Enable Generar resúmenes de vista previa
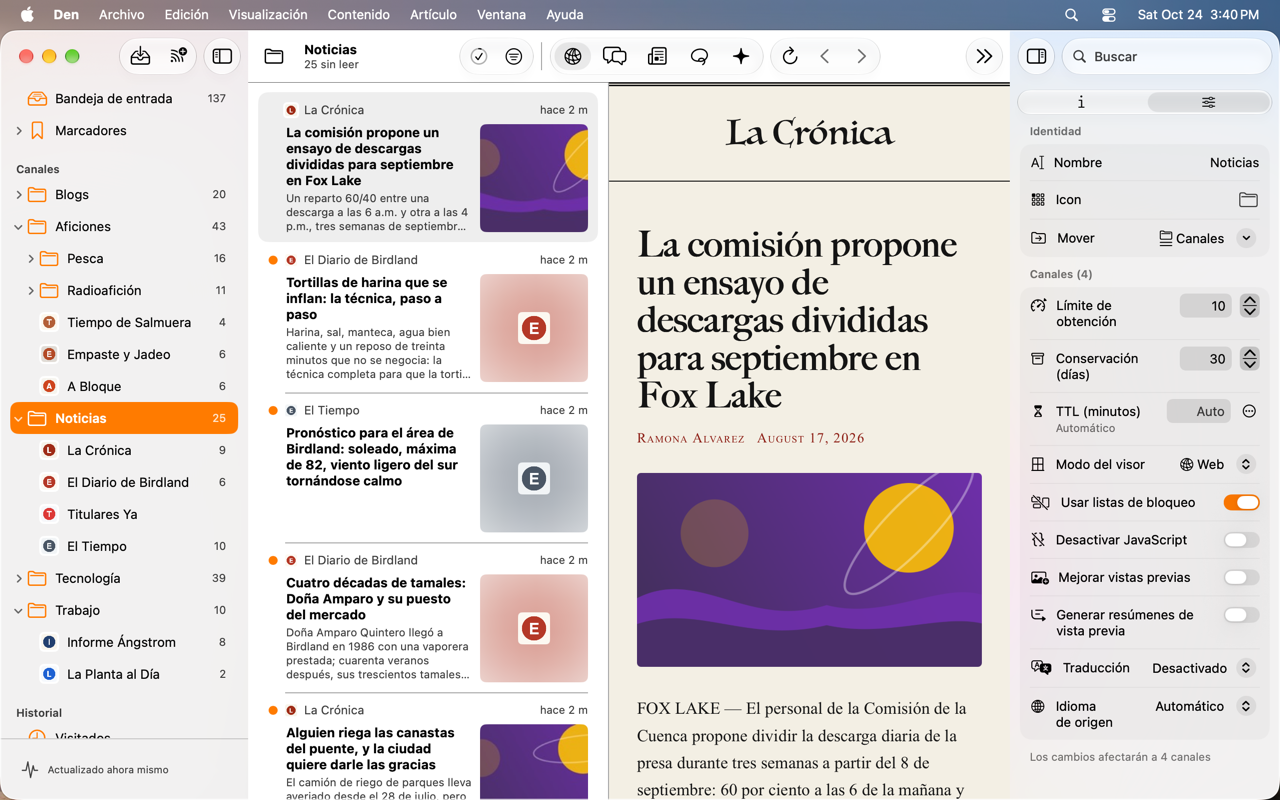1280x800 pixels. 1241,615
